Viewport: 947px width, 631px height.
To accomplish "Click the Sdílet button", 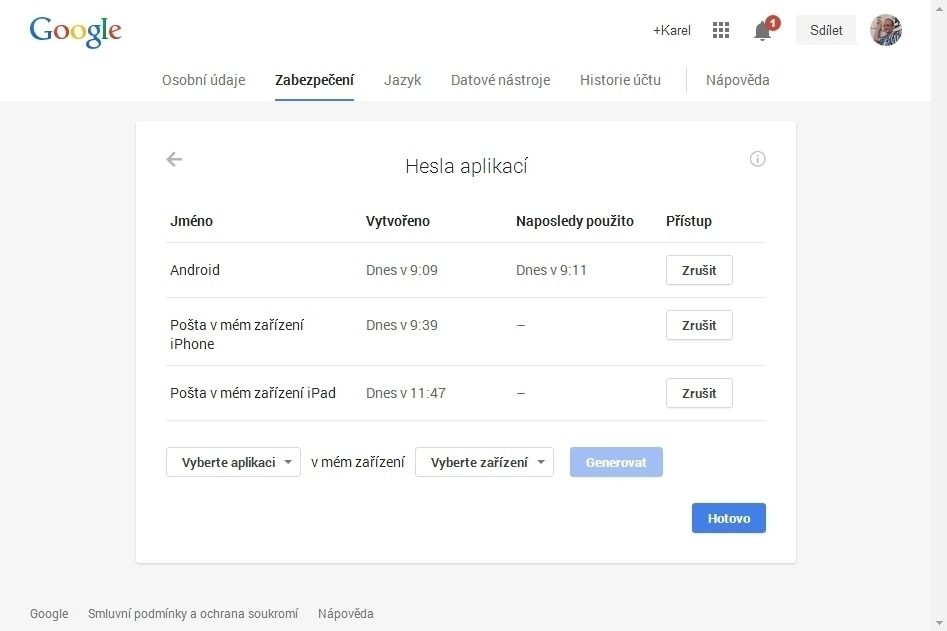I will tap(826, 30).
